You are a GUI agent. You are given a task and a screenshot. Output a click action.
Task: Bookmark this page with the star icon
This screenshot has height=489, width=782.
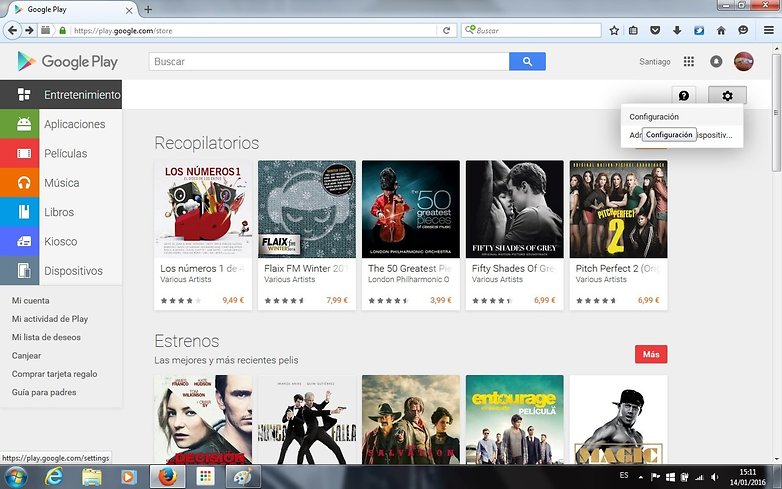click(x=614, y=30)
